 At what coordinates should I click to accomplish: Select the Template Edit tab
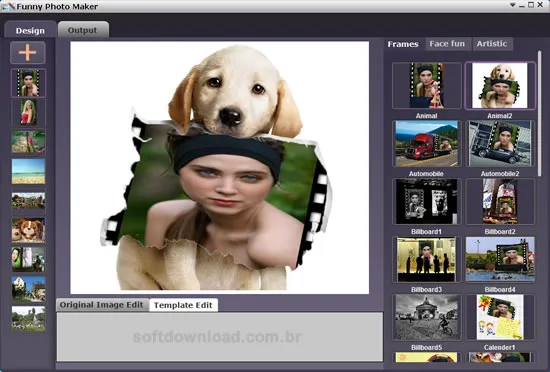(183, 305)
